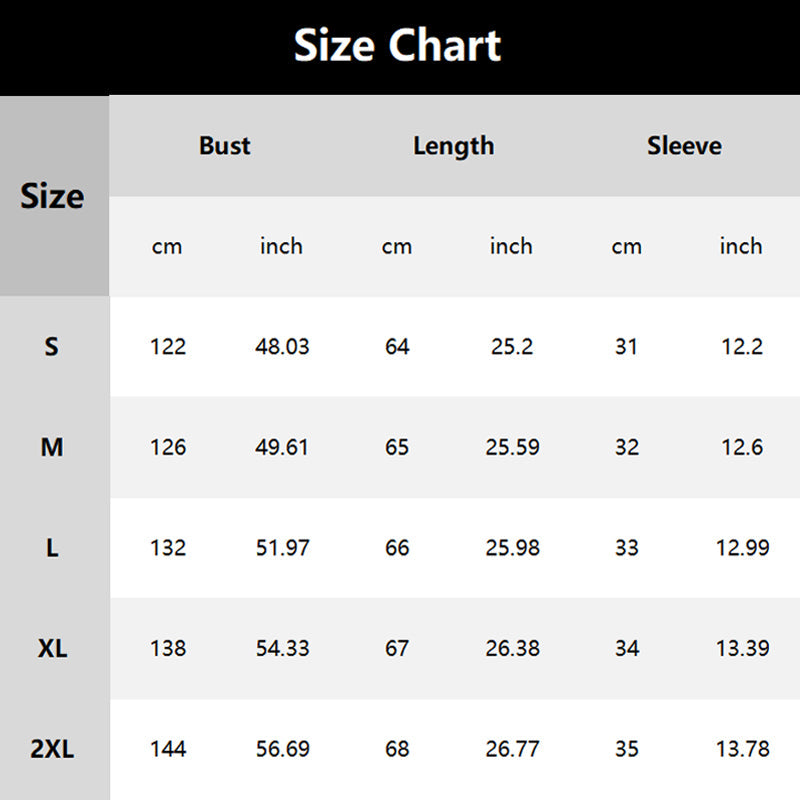Click the 25.98 inch length value
The height and width of the screenshot is (800, 800).
pos(512,548)
